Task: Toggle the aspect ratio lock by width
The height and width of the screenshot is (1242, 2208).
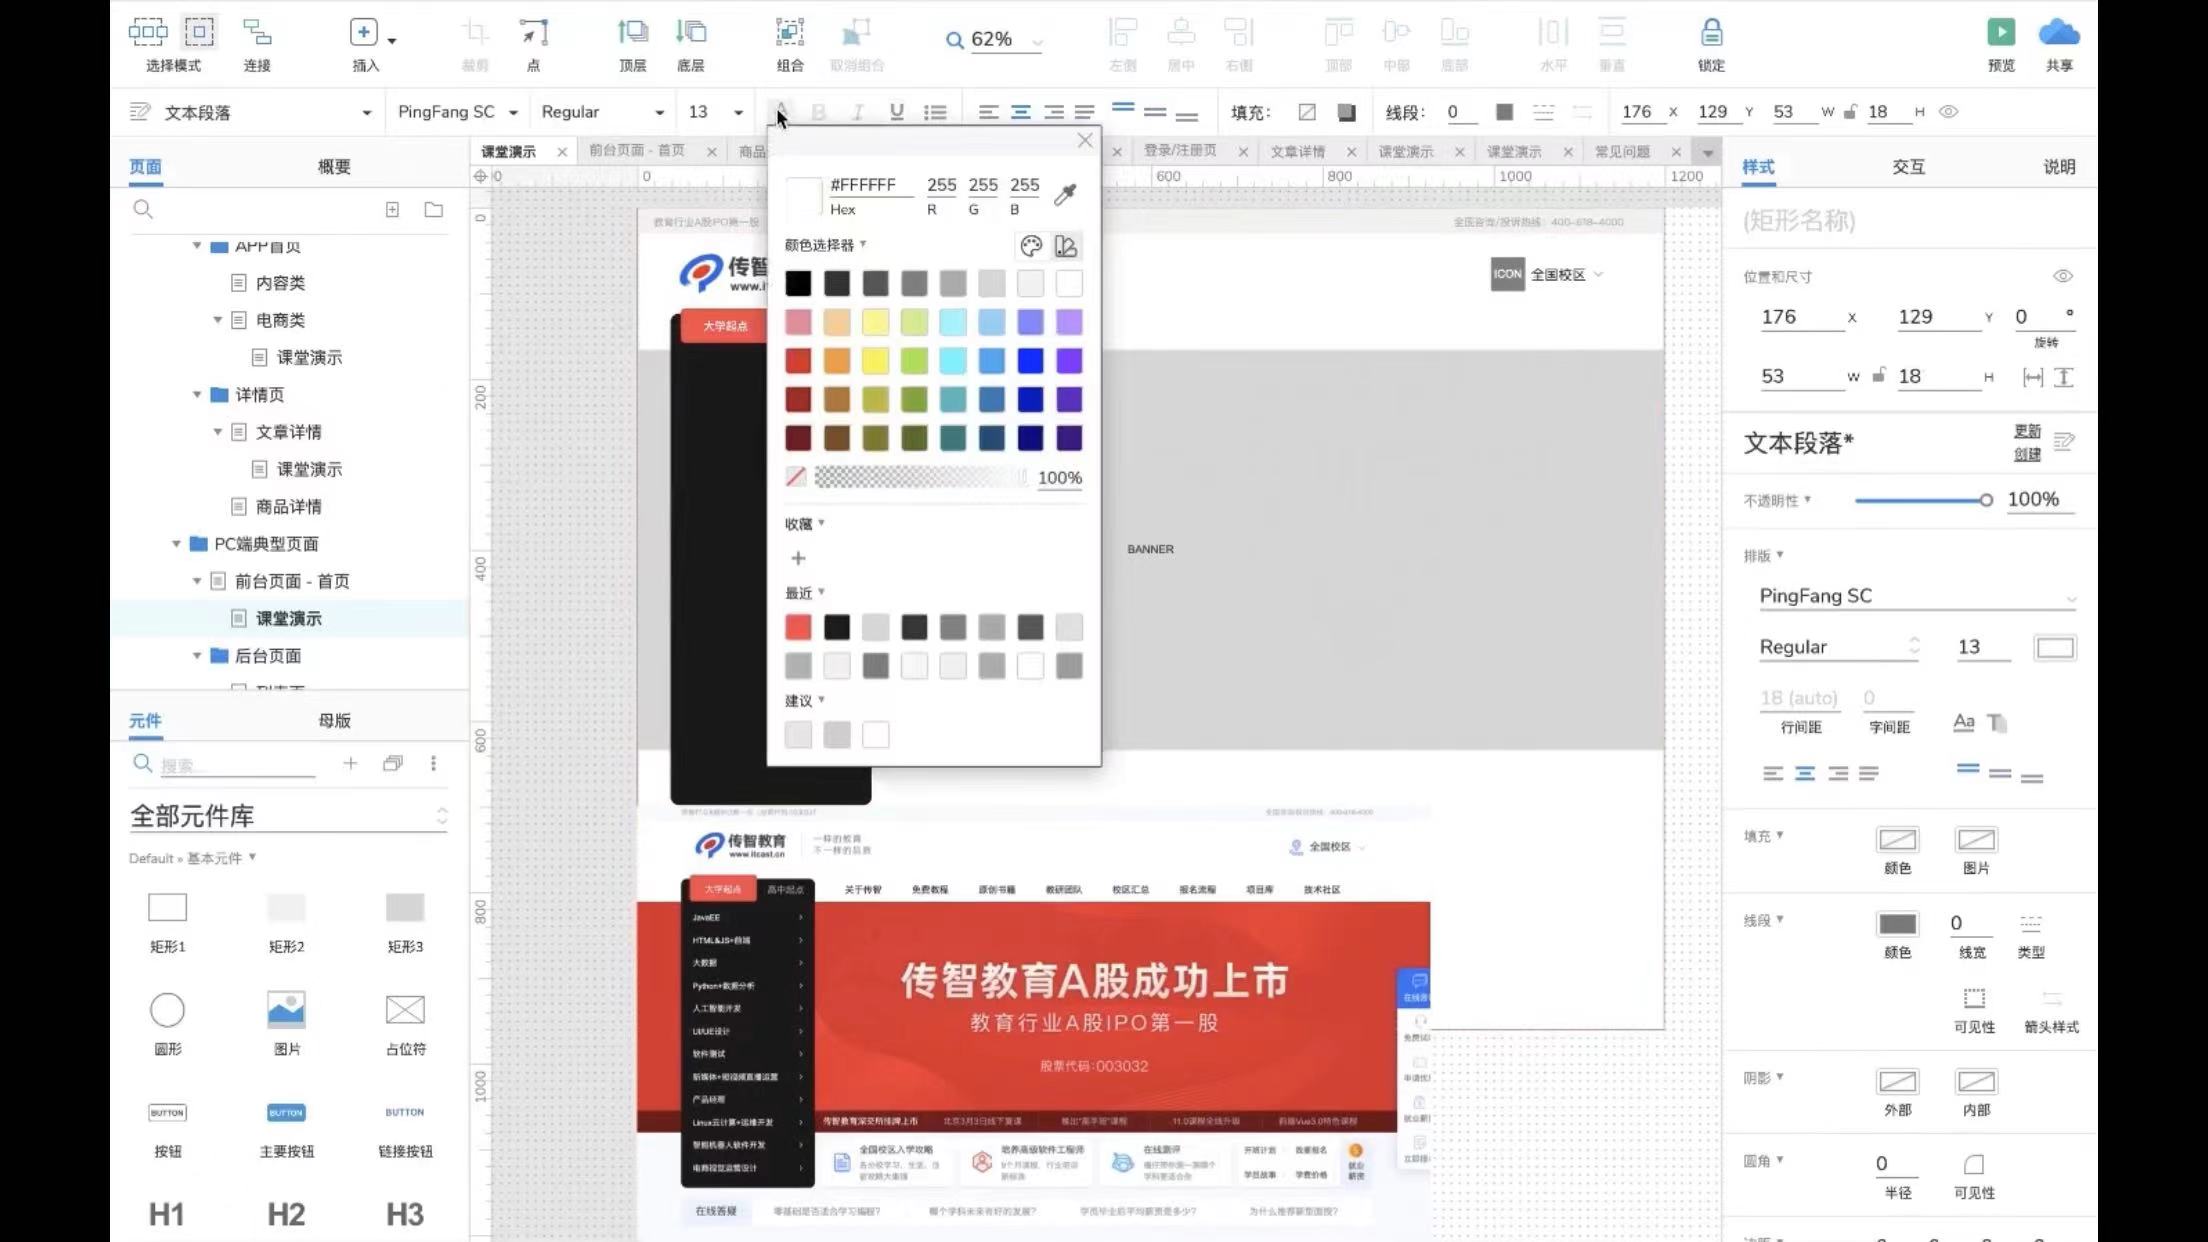Action: point(1879,376)
